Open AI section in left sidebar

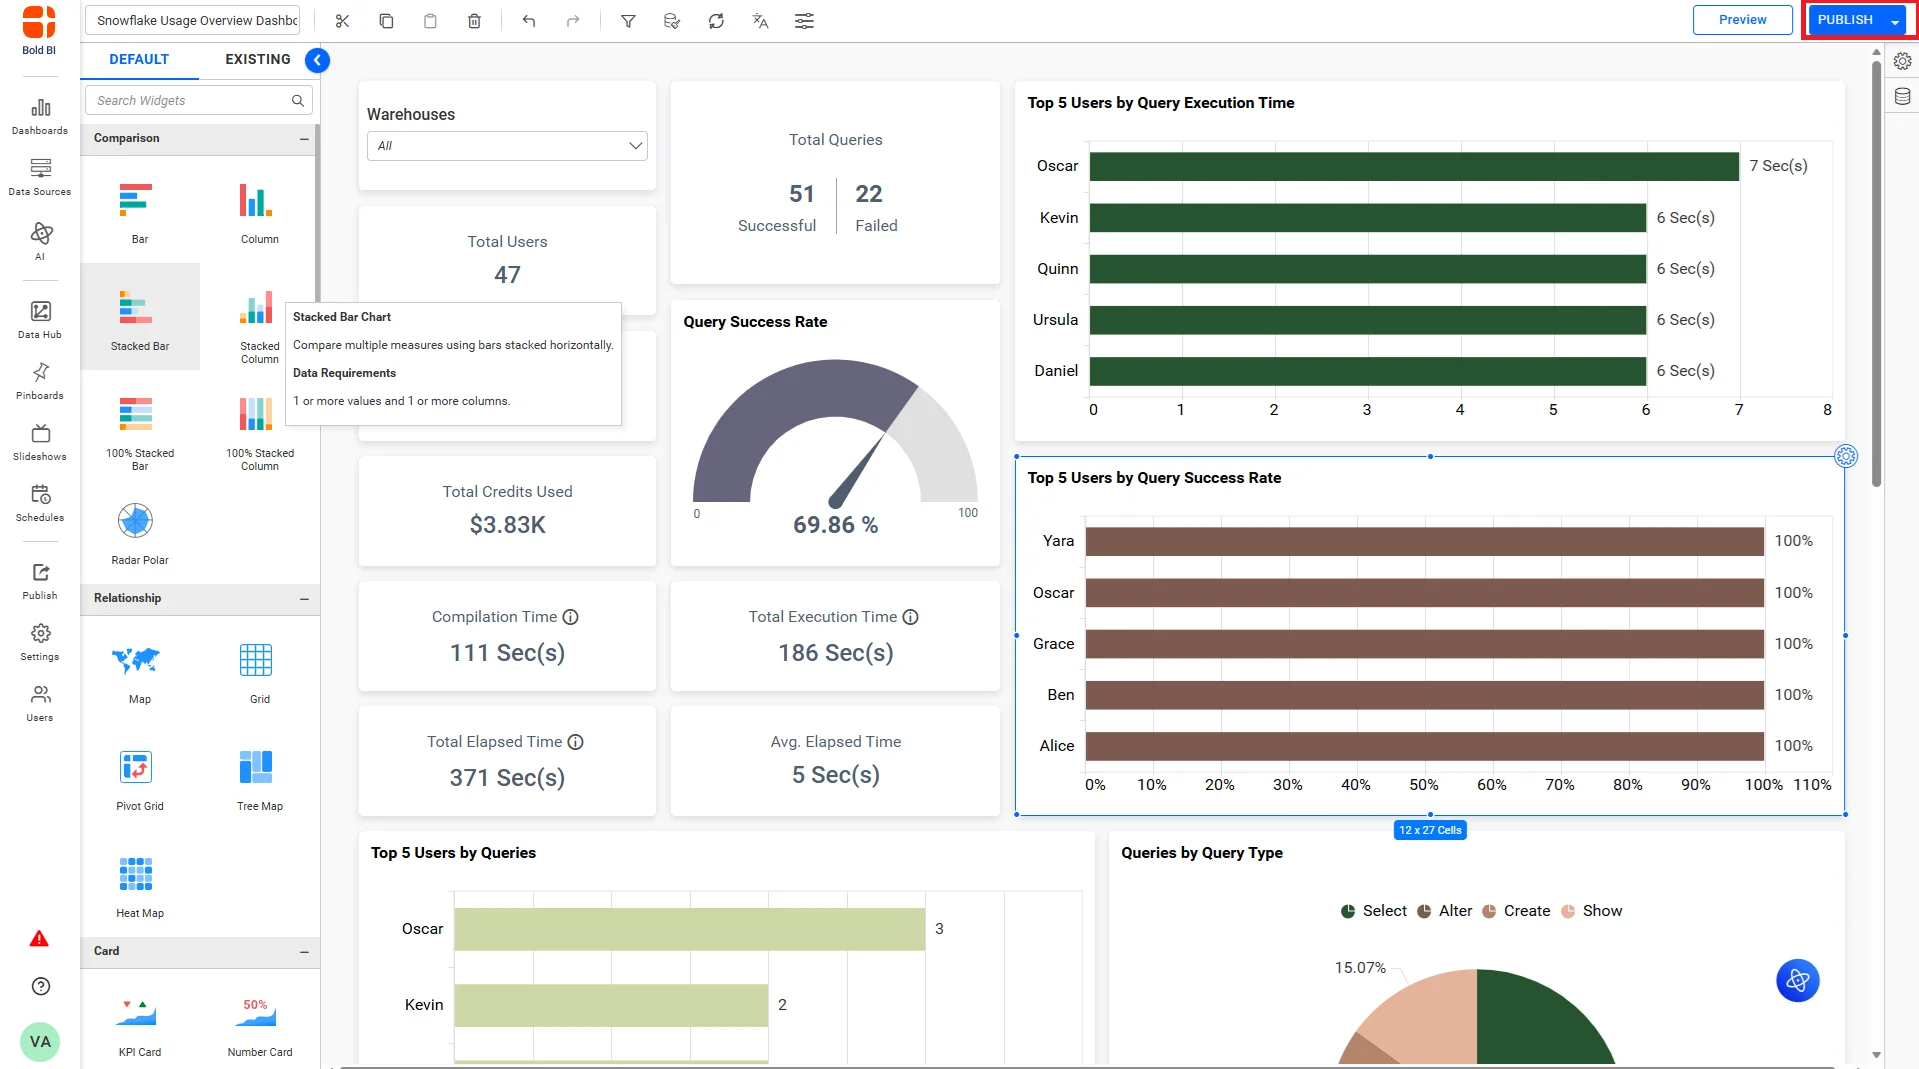(x=40, y=241)
